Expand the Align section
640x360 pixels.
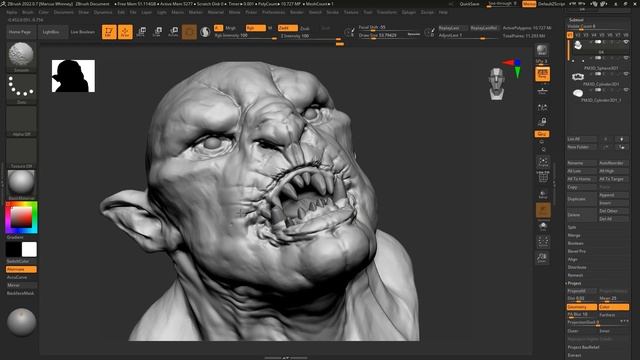(x=573, y=259)
